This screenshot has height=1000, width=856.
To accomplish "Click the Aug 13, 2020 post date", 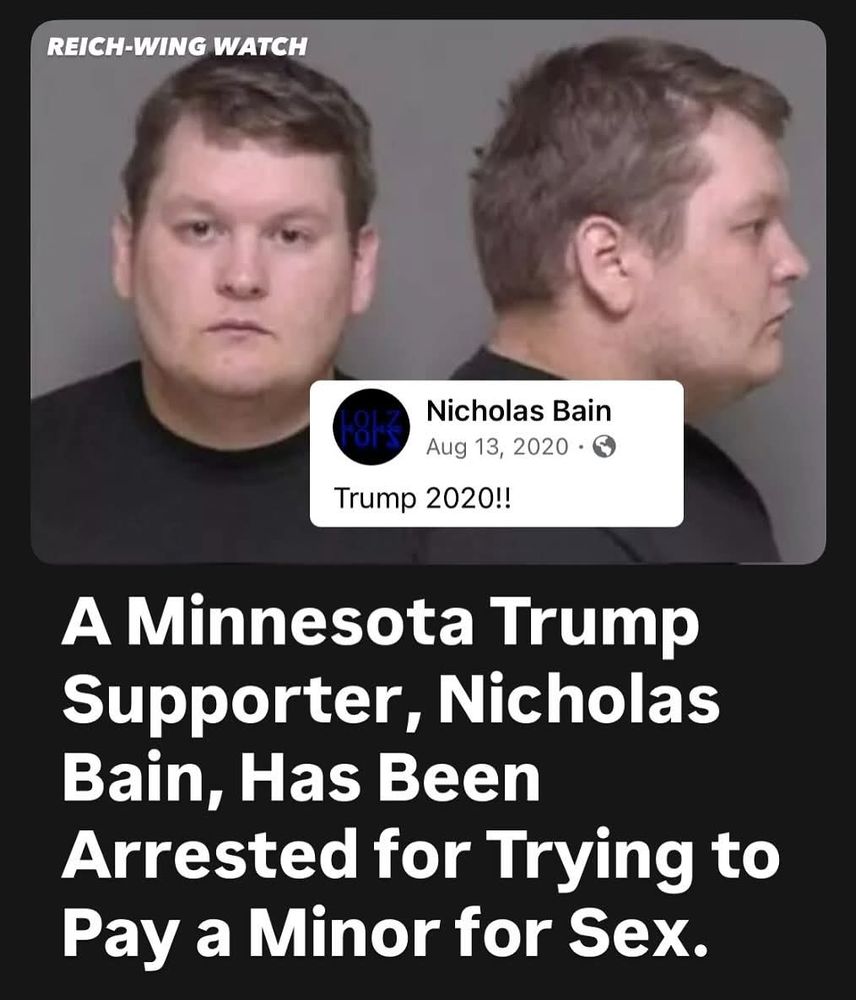I will (497, 447).
